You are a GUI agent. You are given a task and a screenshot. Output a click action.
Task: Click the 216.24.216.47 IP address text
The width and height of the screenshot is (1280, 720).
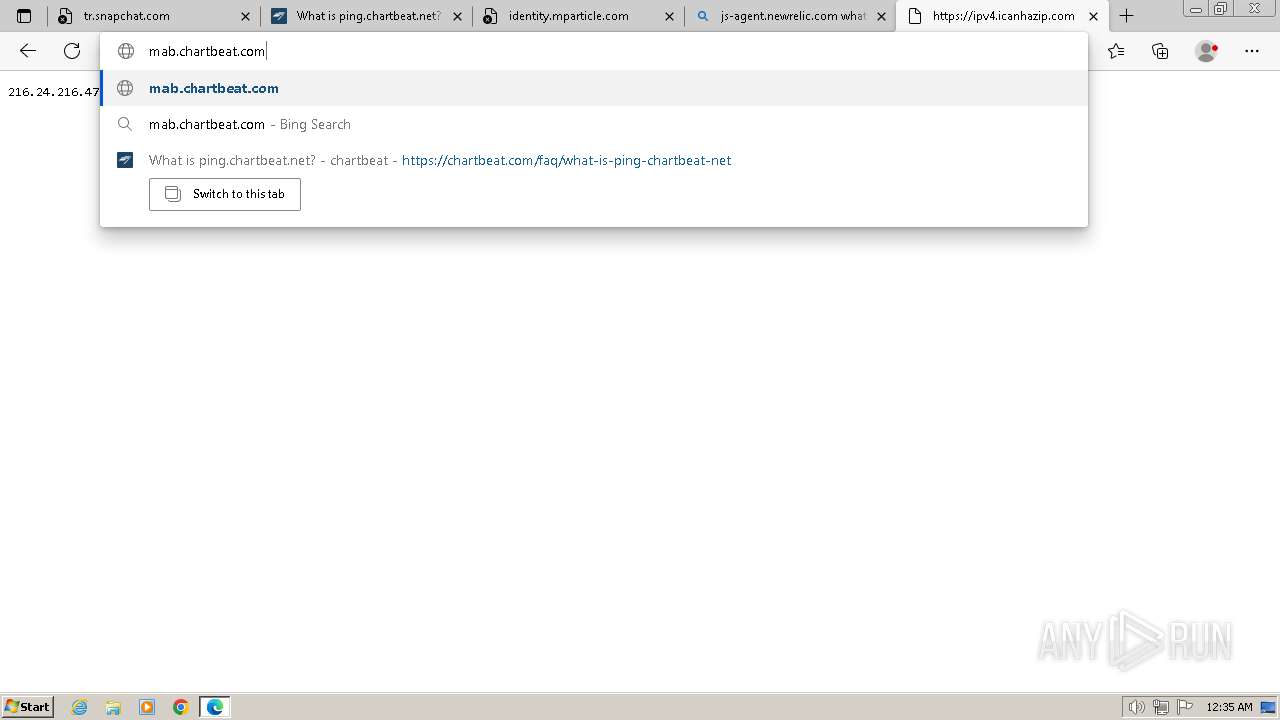54,92
